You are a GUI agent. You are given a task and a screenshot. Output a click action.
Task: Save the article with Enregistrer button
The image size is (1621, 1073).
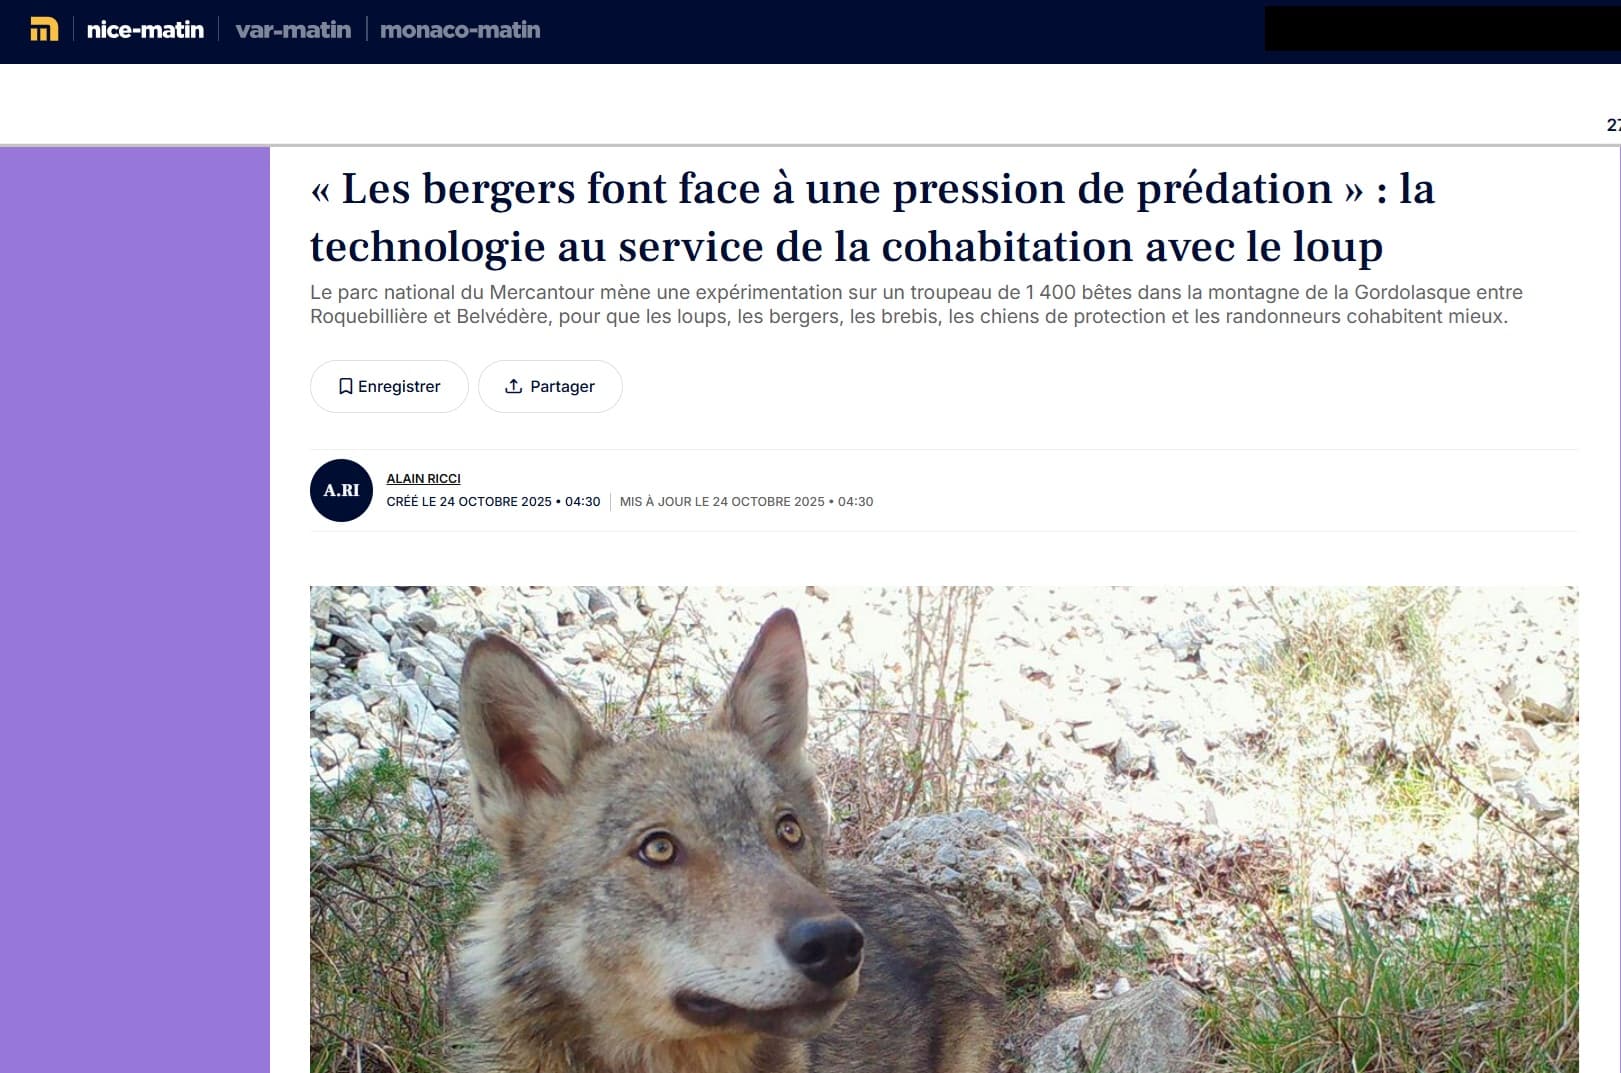coord(389,386)
